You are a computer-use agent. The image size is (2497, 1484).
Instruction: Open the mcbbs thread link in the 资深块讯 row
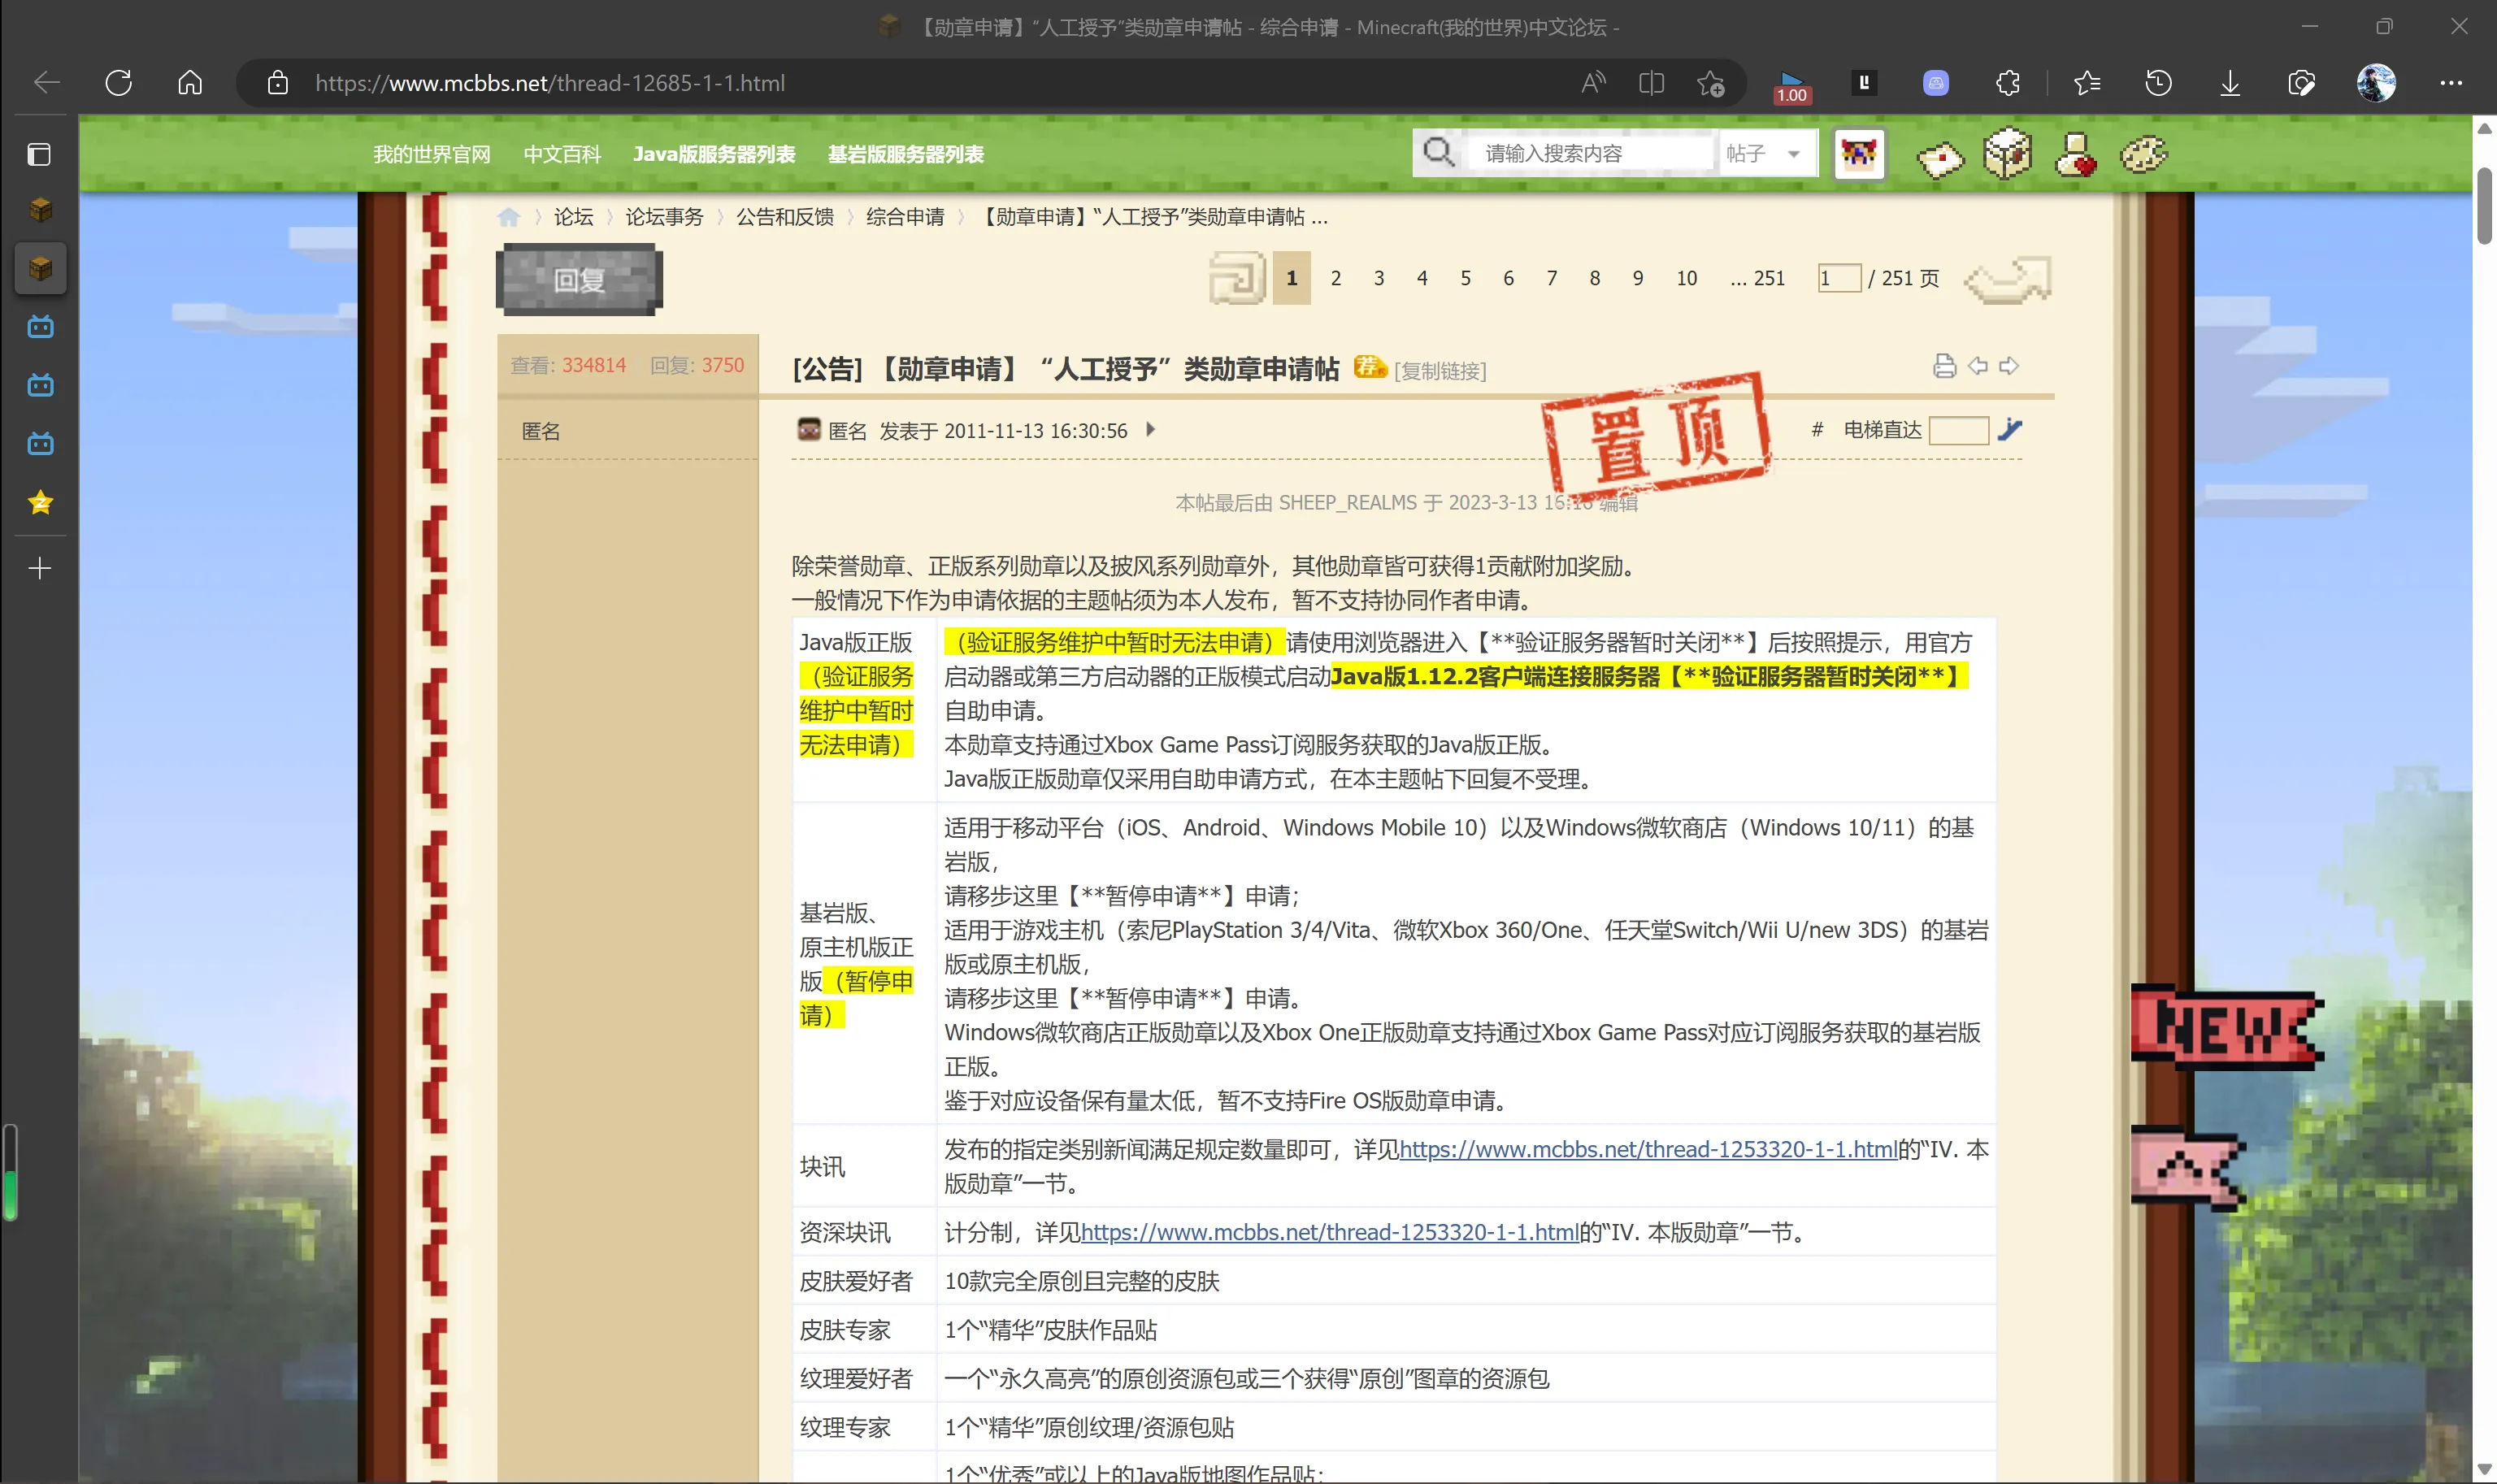click(1330, 1233)
